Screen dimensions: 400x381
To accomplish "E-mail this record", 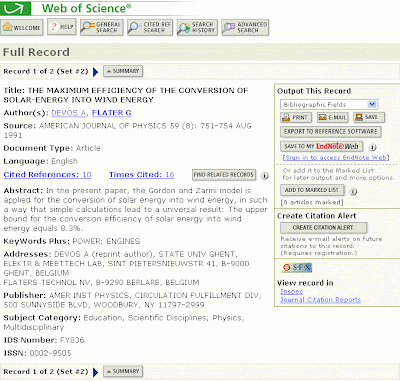I will tap(332, 117).
